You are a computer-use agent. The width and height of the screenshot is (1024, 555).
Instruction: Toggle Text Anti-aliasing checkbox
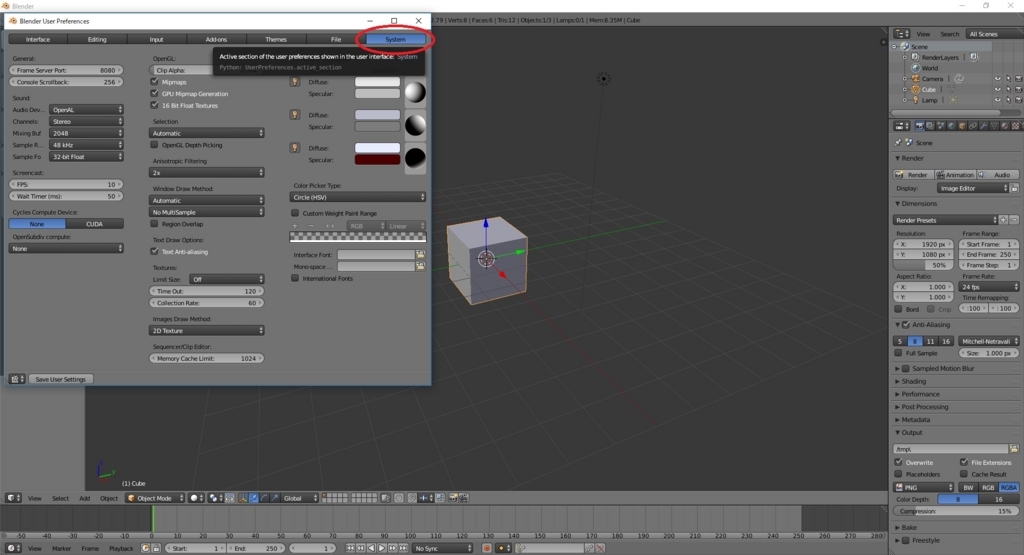pyautogui.click(x=154, y=251)
